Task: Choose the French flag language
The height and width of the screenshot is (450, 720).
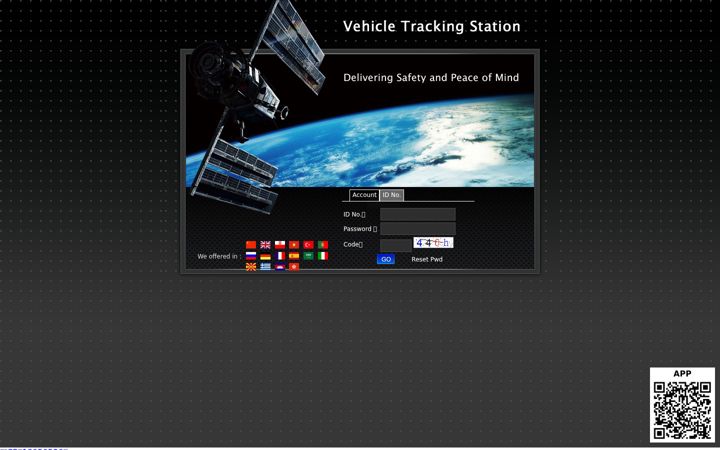Action: (x=280, y=256)
